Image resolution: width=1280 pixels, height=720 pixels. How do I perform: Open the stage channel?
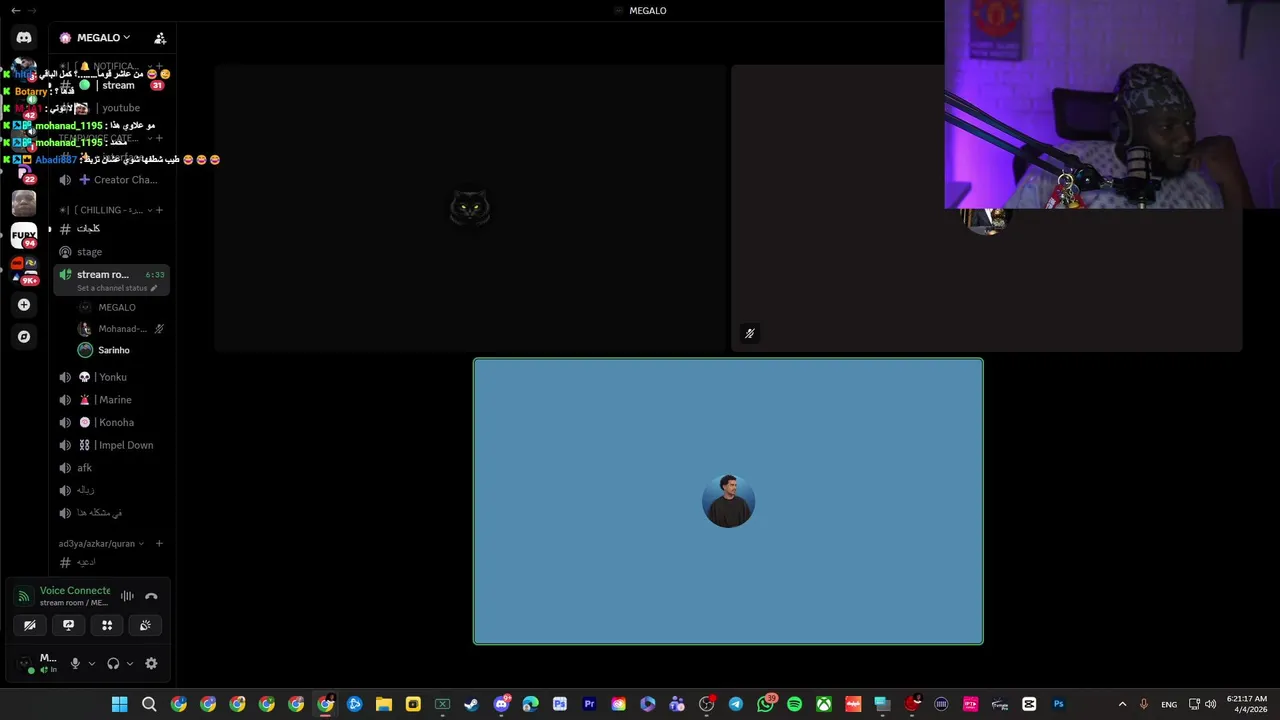(x=111, y=252)
